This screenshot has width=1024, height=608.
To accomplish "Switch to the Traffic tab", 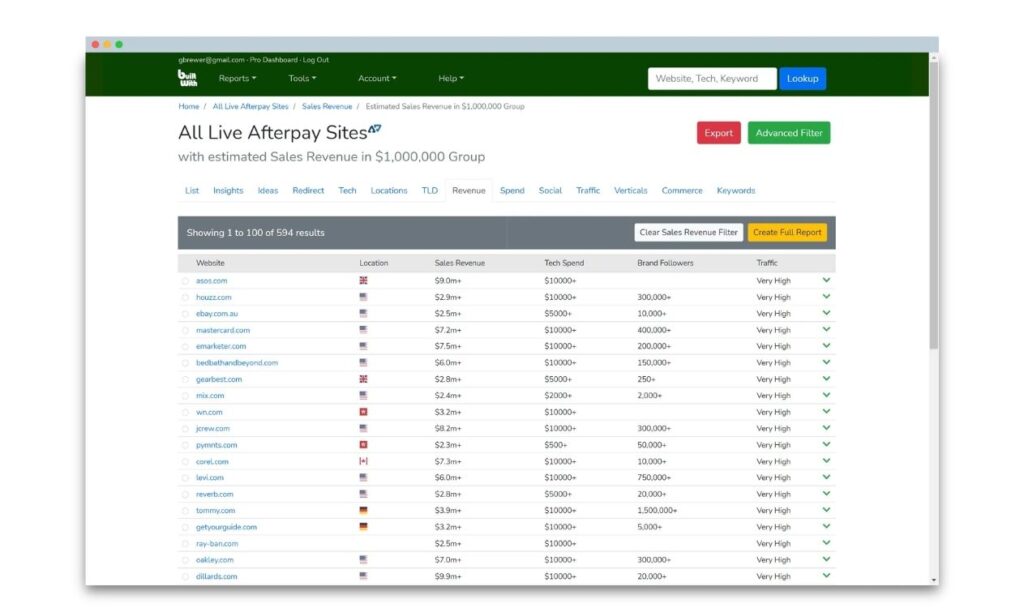I will point(588,191).
